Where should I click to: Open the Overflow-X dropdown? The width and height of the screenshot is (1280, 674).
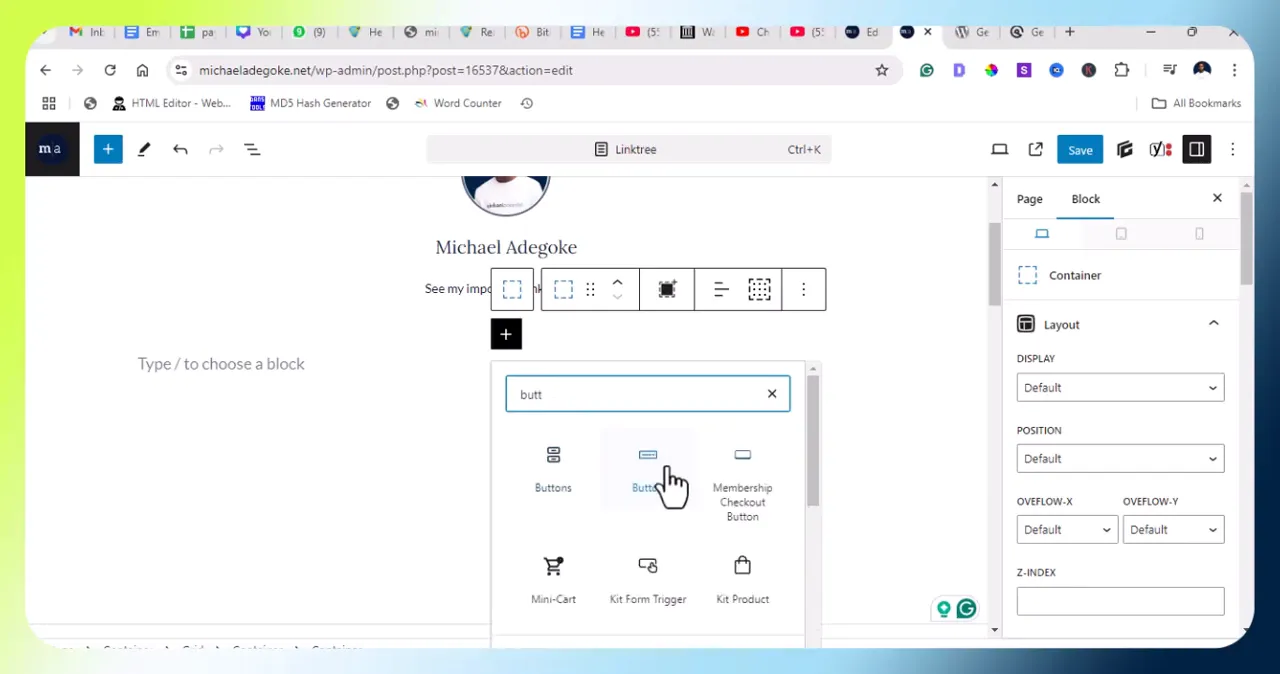coord(1067,530)
